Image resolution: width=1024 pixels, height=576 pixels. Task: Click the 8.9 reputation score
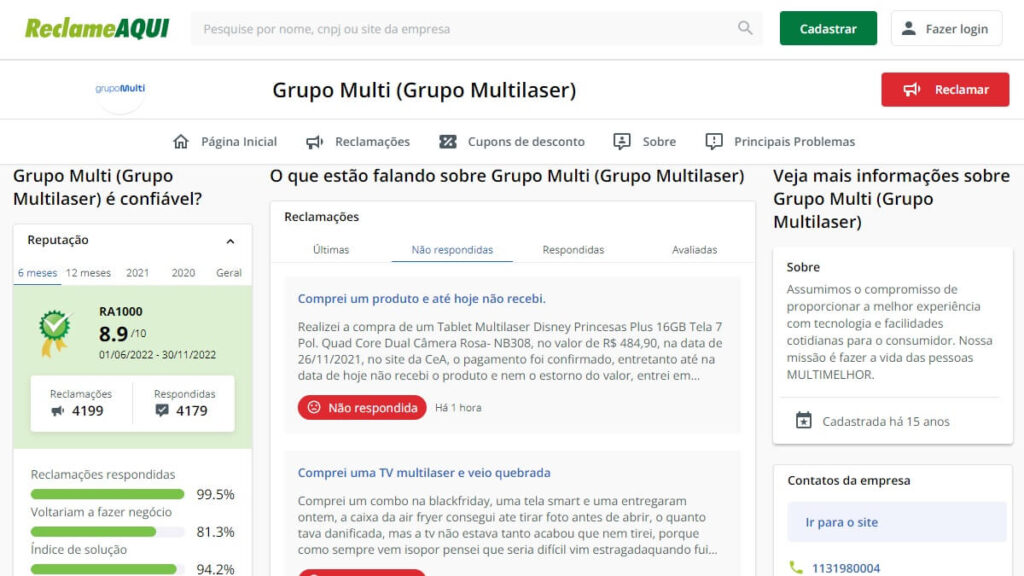click(114, 334)
